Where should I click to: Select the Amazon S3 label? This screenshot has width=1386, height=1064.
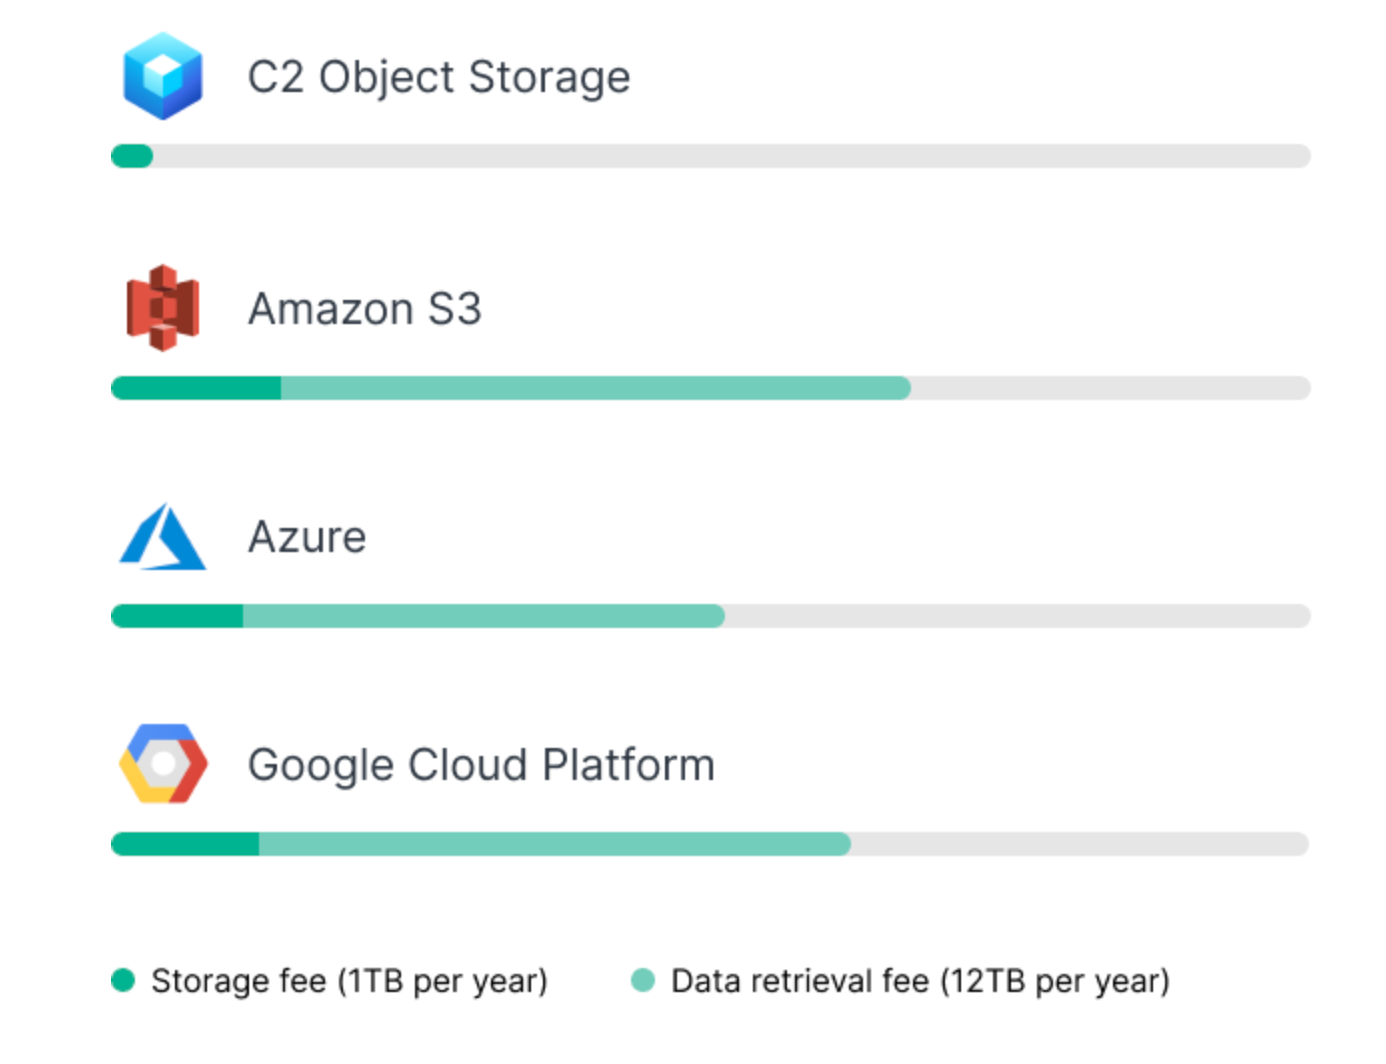point(365,308)
